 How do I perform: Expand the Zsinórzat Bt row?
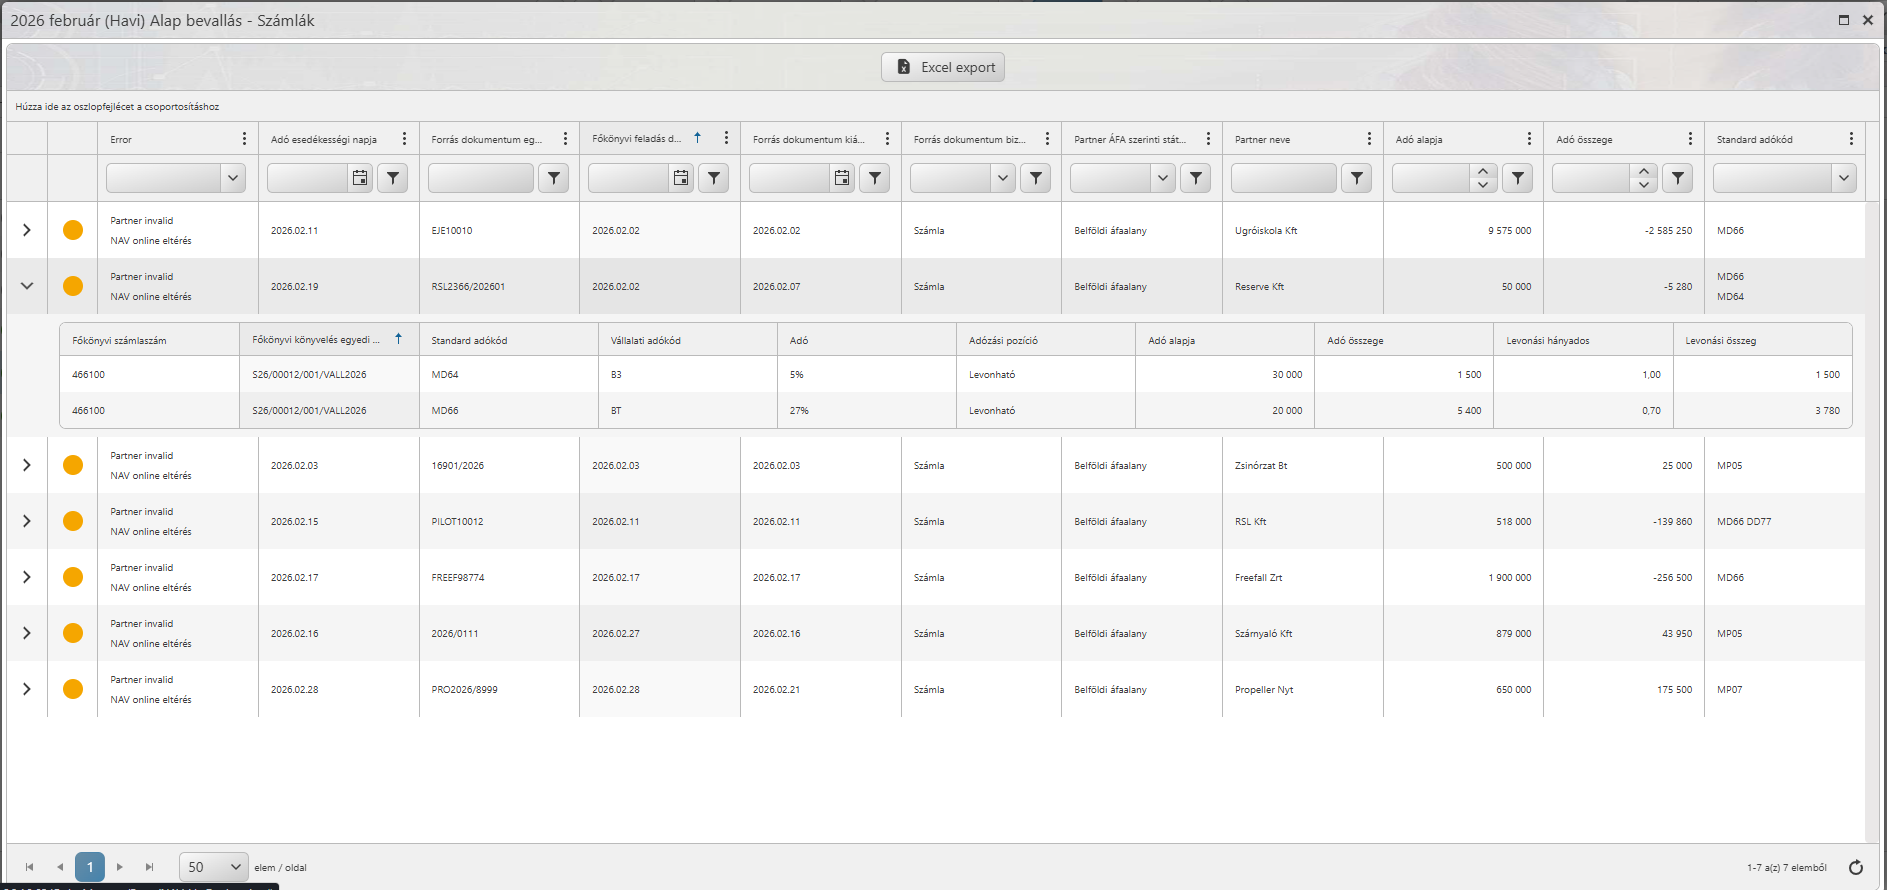27,465
